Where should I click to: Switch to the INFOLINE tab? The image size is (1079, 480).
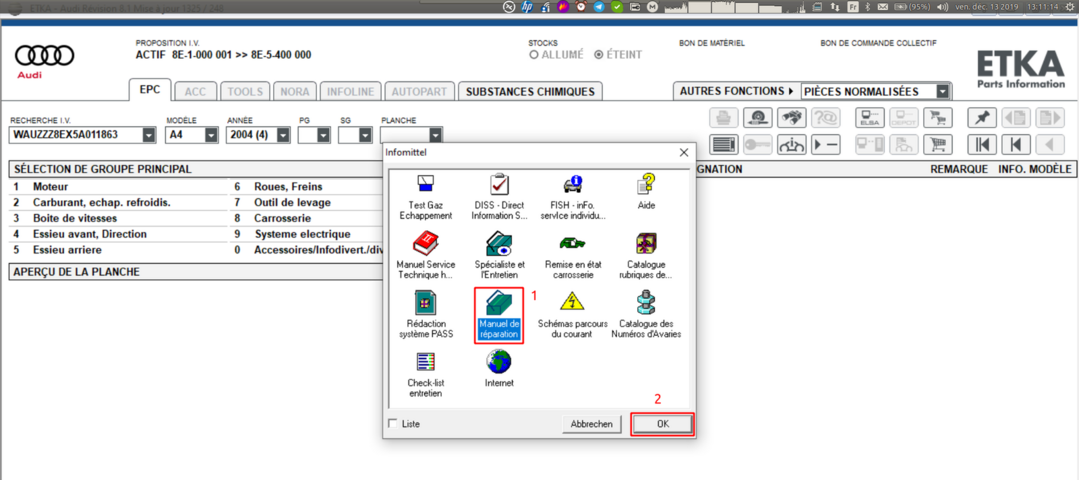point(350,91)
